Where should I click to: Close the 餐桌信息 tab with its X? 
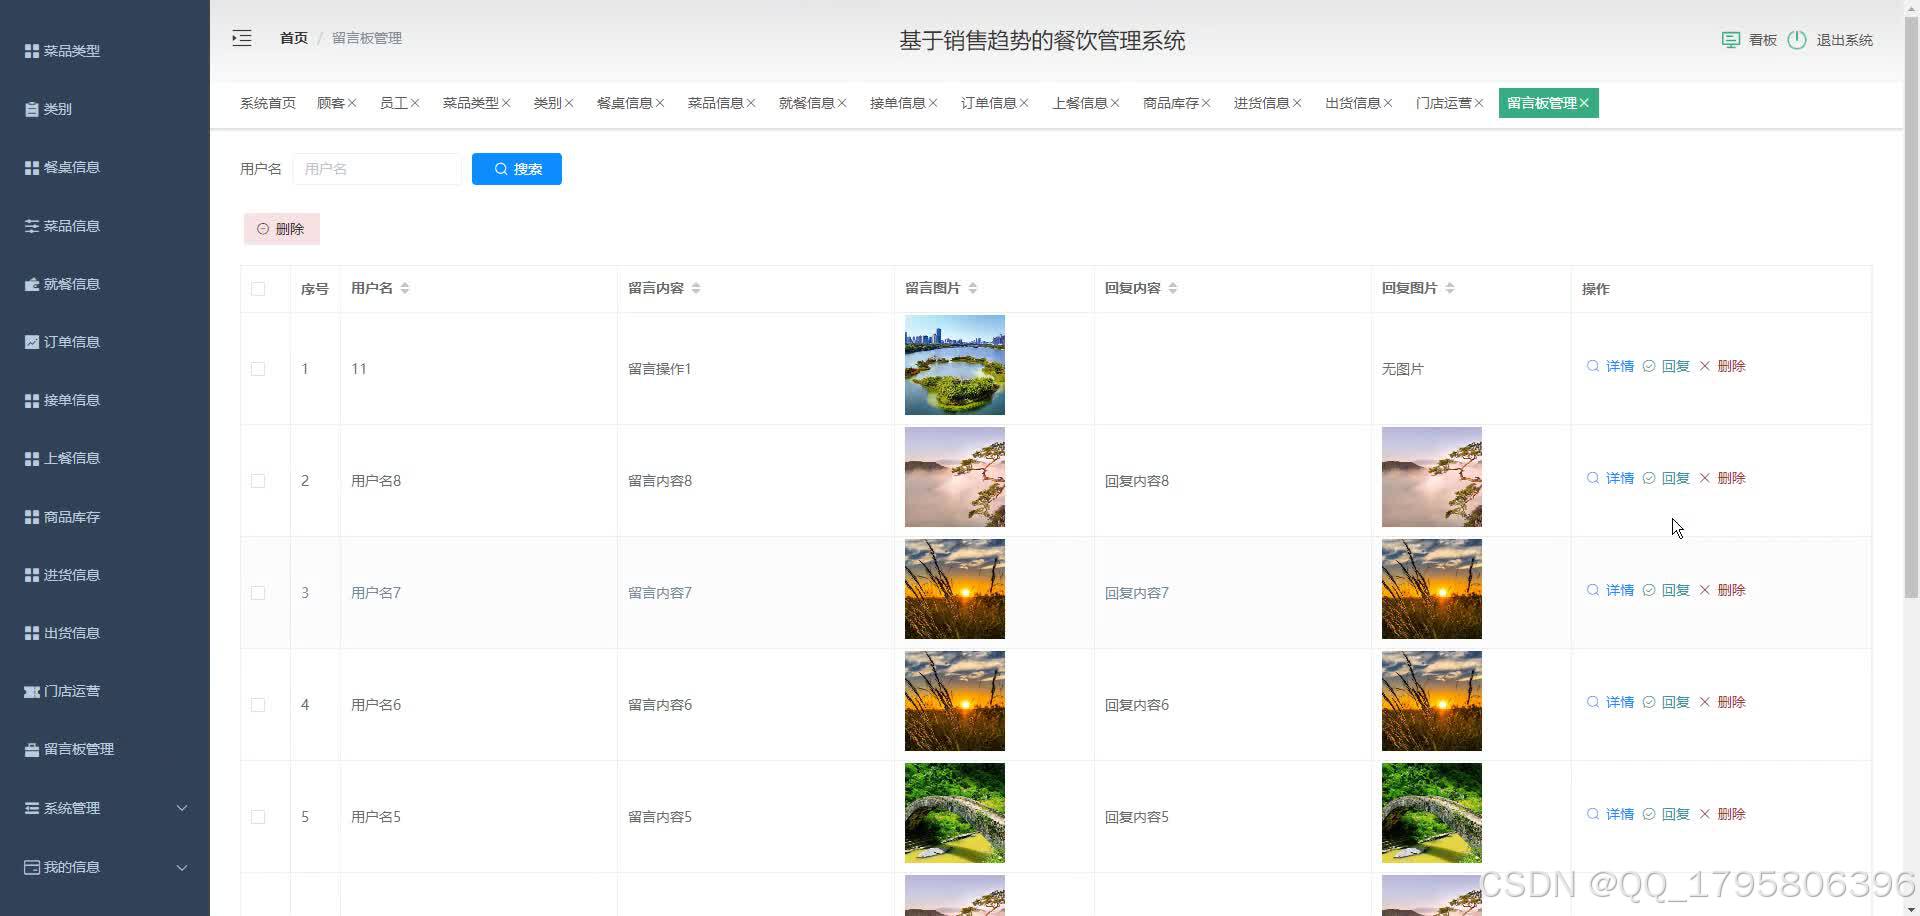[x=660, y=103]
